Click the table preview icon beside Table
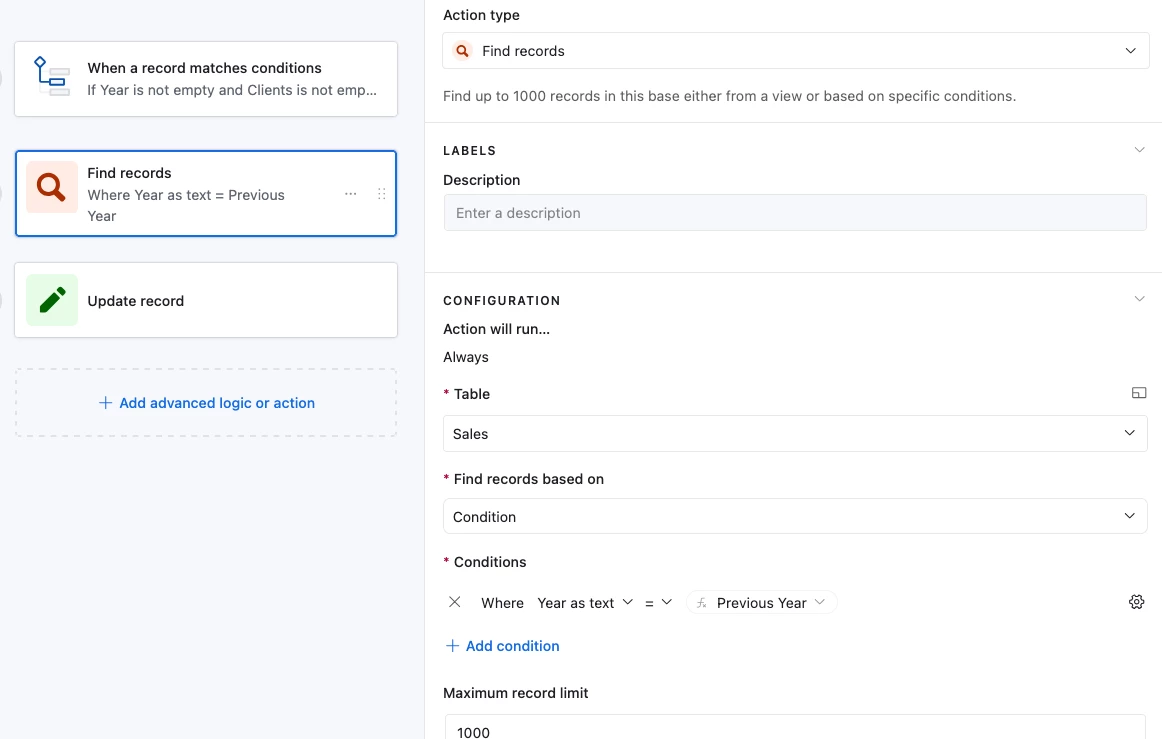 [1138, 393]
